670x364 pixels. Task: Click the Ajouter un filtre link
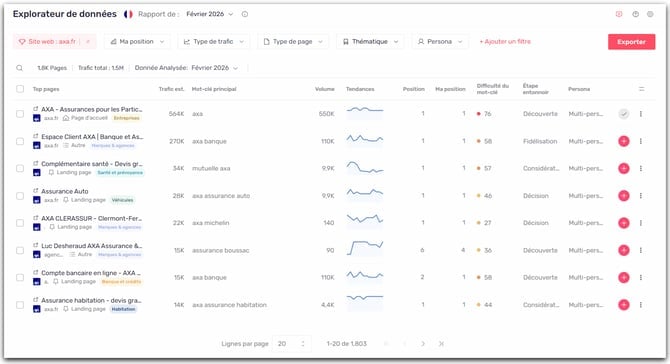click(x=505, y=41)
